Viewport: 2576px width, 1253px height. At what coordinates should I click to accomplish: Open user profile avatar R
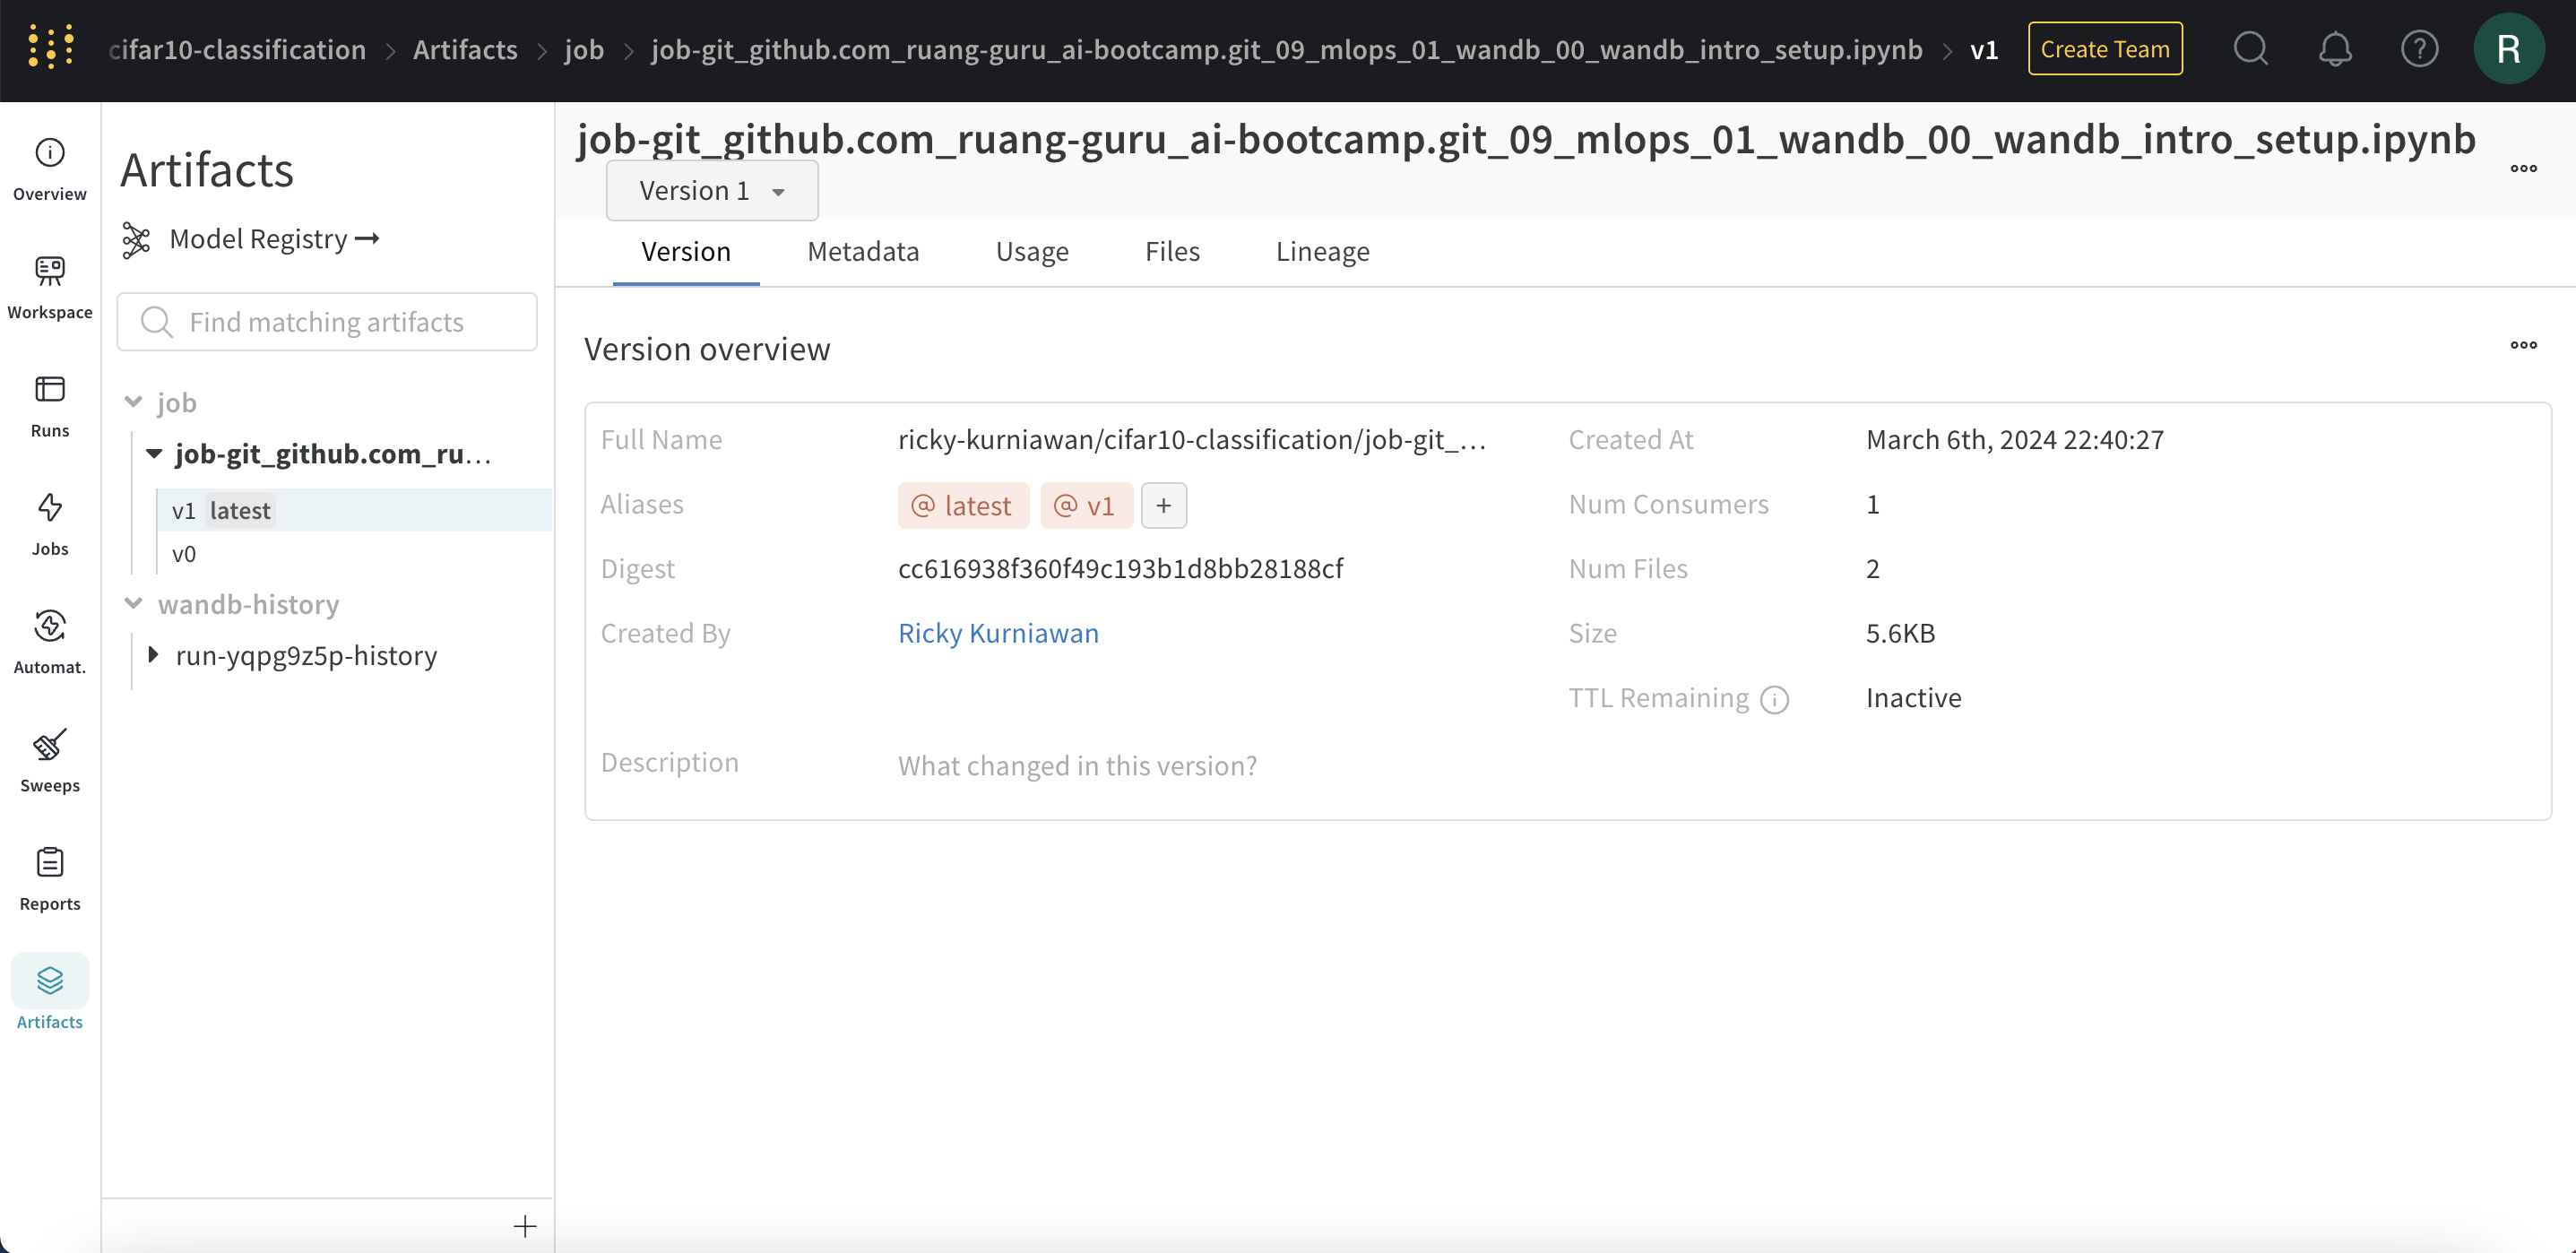click(2508, 48)
